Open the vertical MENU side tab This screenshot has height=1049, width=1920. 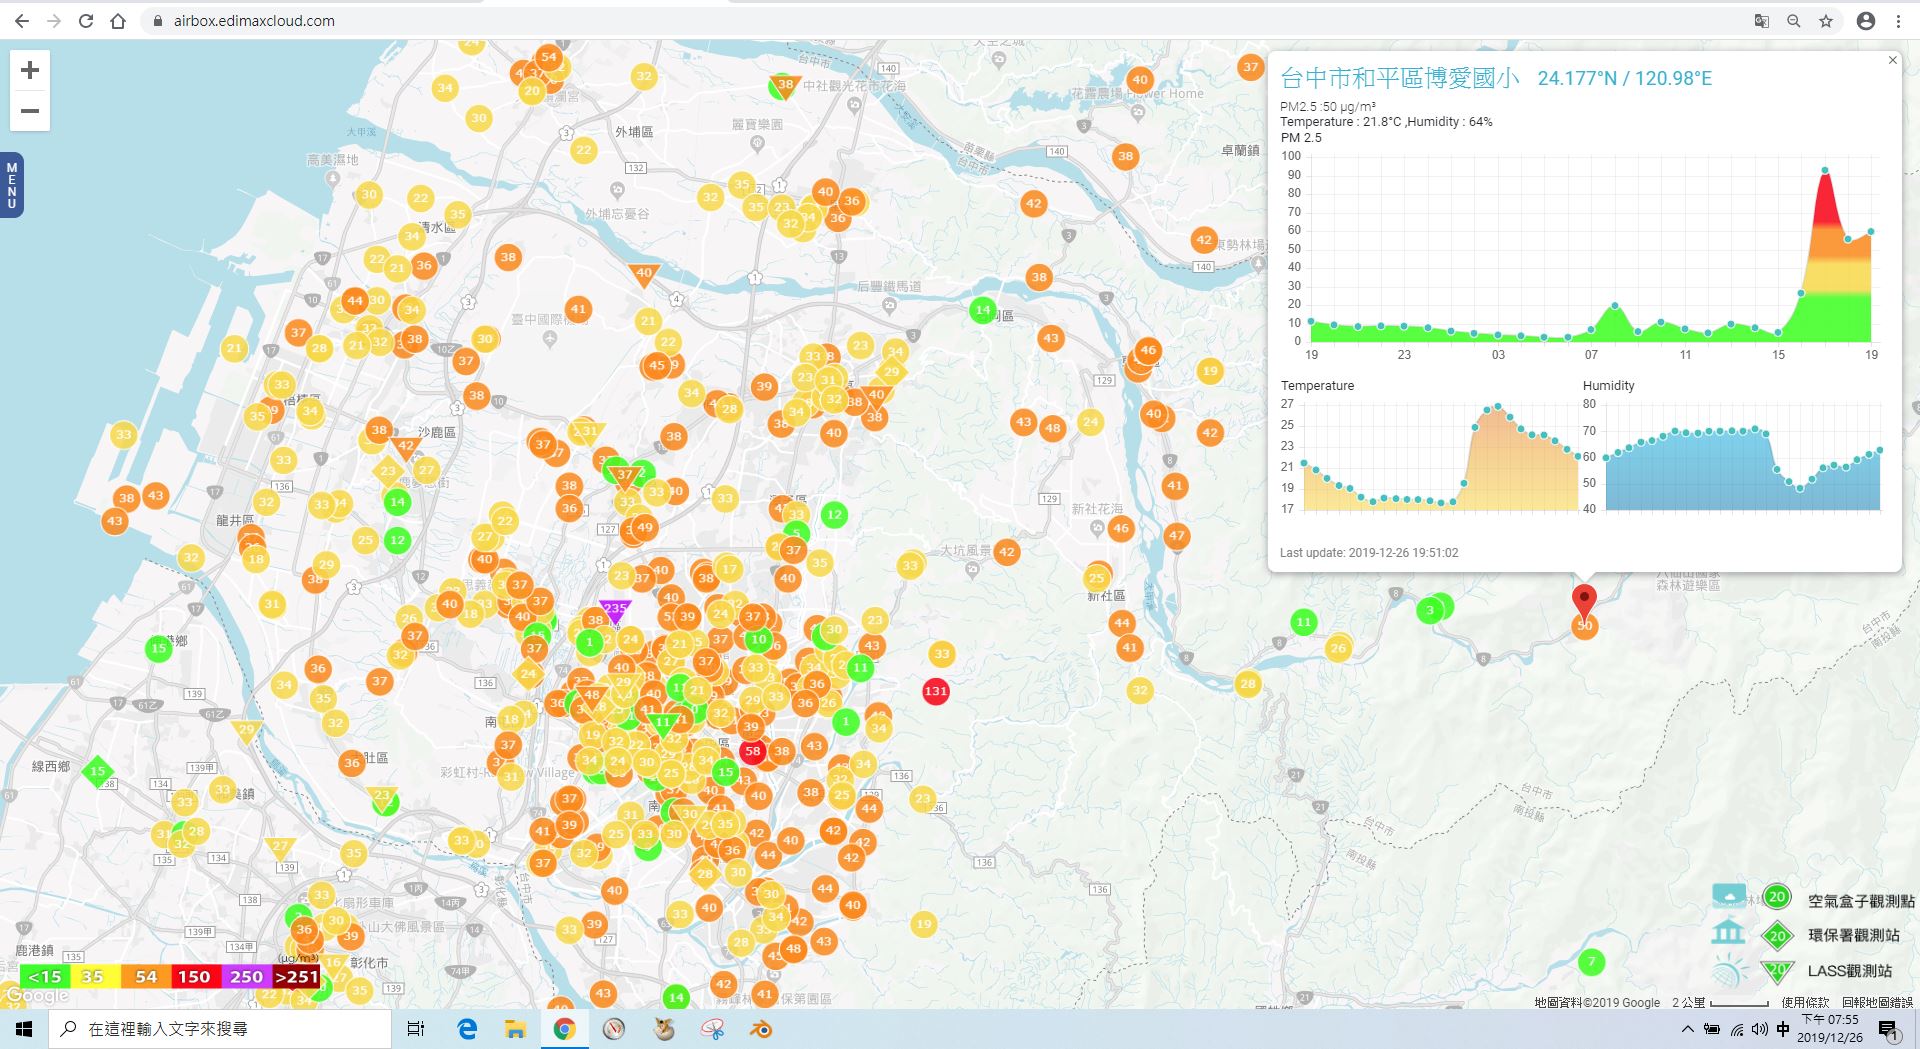click(11, 185)
